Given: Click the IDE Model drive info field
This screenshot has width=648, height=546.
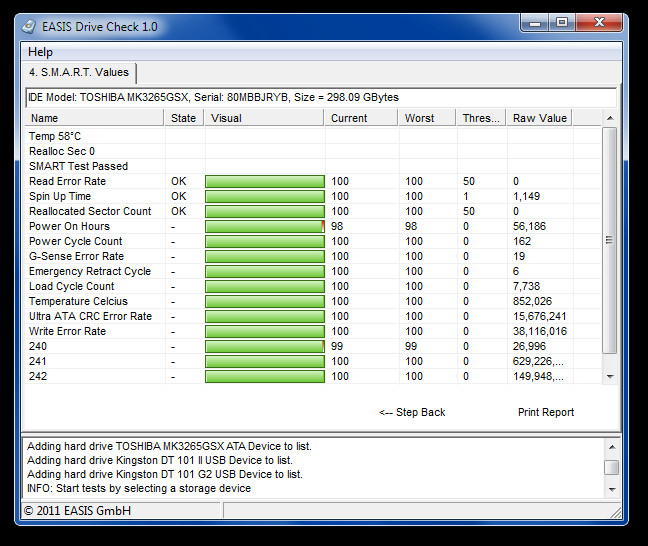Looking at the screenshot, I should click(321, 98).
